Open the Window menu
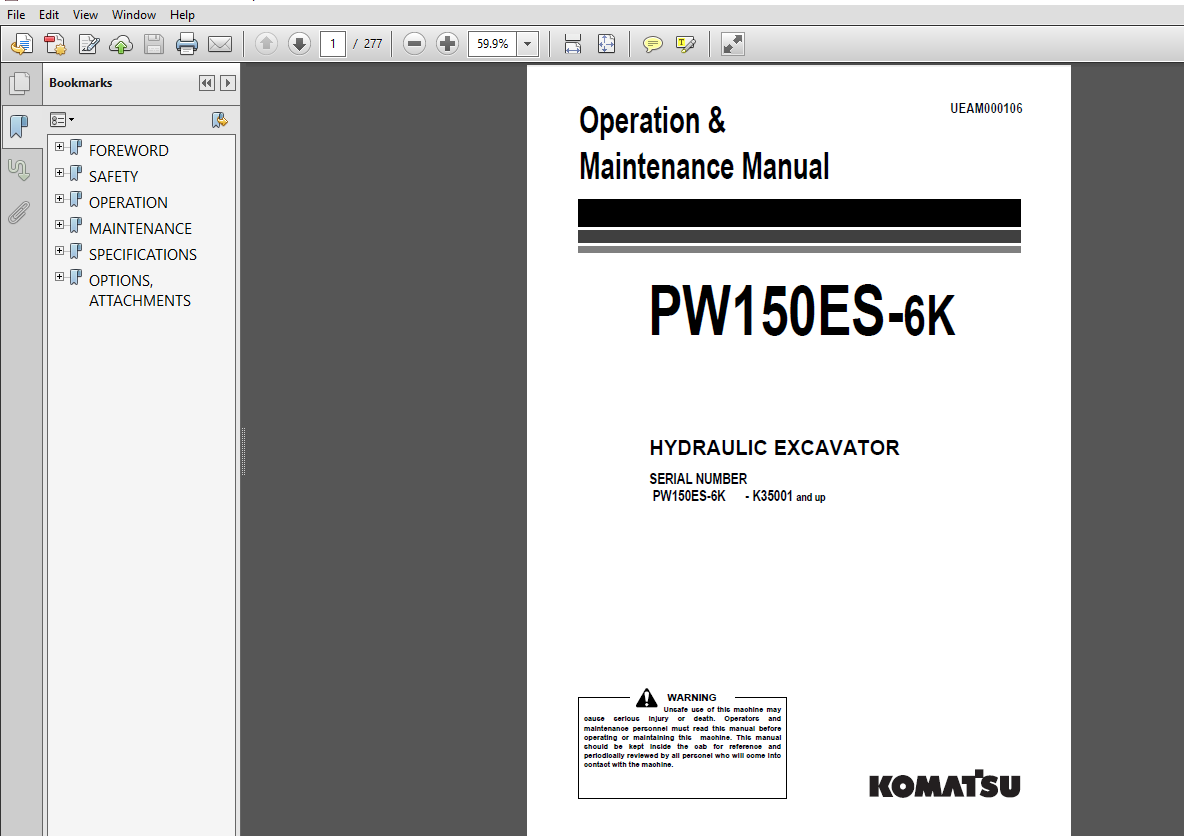1184x836 pixels. click(x=134, y=14)
